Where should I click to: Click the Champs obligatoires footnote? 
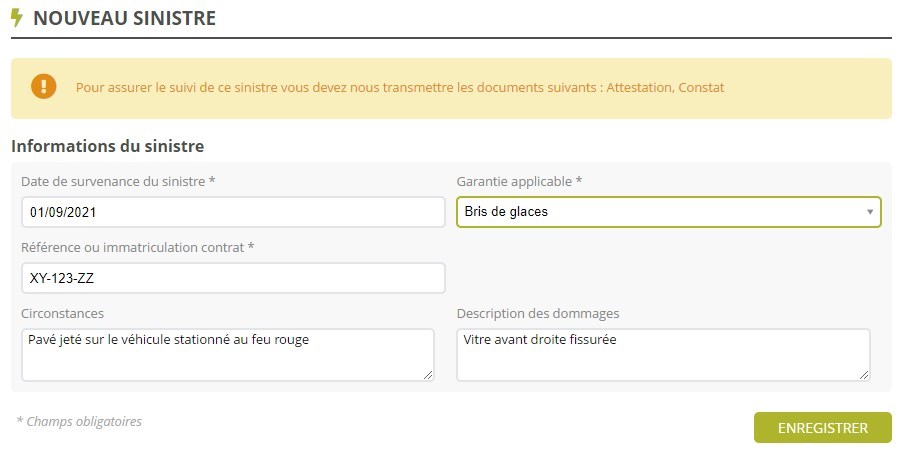[79, 422]
